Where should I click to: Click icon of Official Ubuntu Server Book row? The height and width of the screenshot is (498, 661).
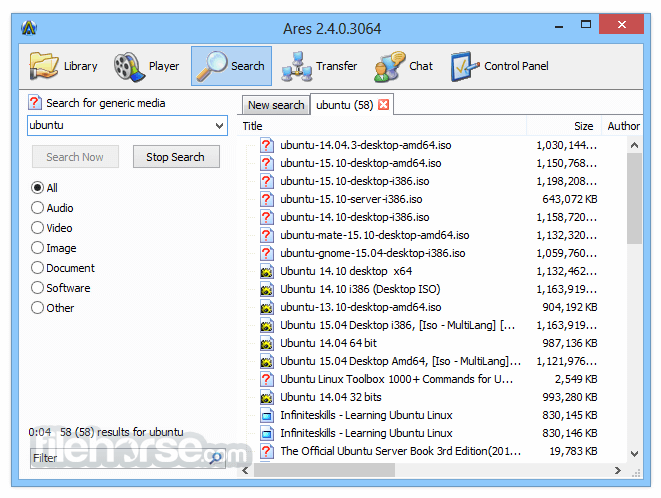click(x=266, y=451)
